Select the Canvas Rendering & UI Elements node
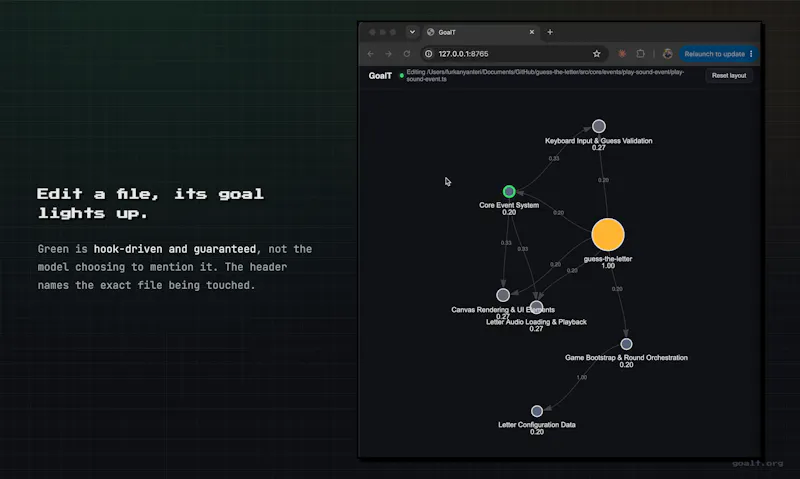This screenshot has height=479, width=800. pyautogui.click(x=503, y=295)
